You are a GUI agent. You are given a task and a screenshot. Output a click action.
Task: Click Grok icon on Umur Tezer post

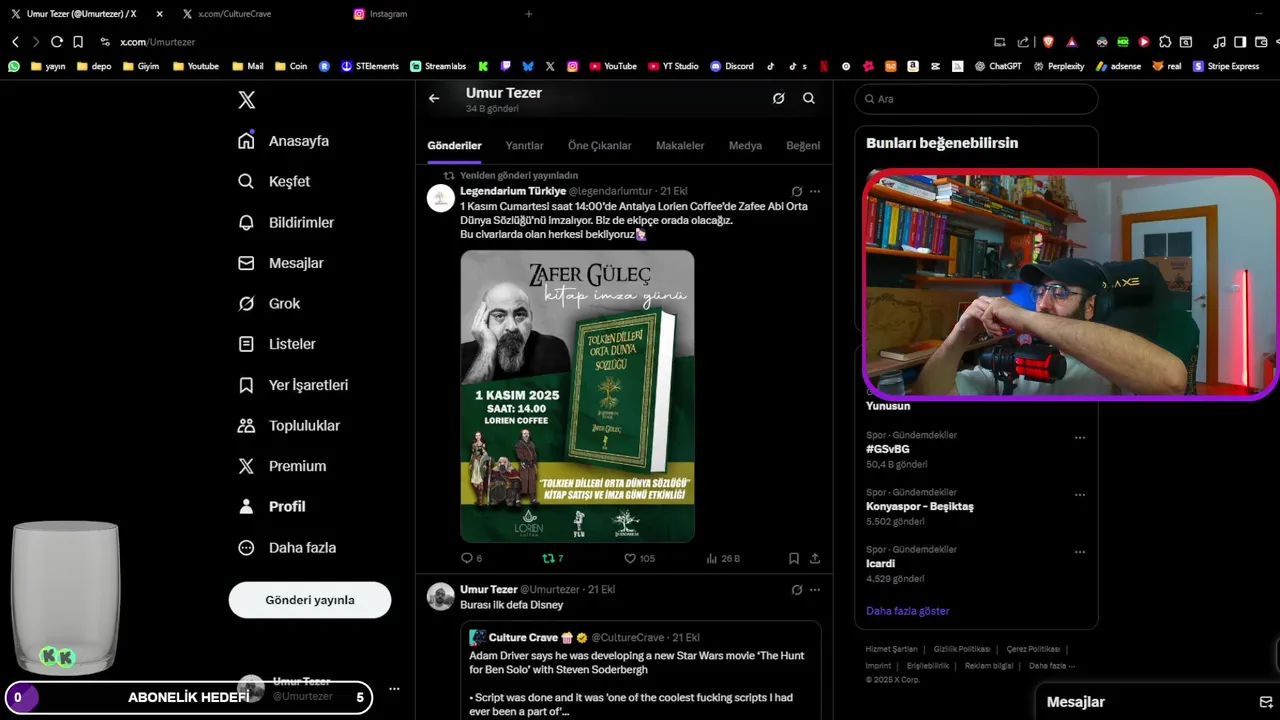(x=797, y=590)
